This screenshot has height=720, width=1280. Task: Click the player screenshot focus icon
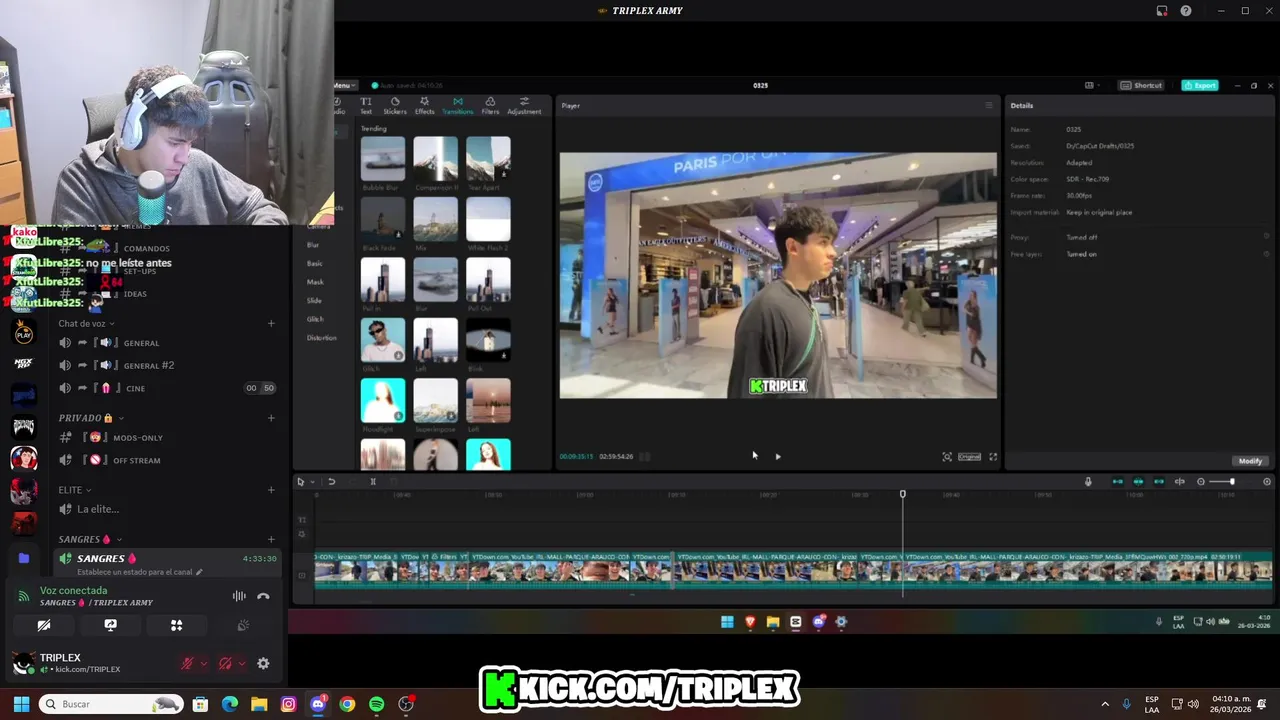point(947,457)
